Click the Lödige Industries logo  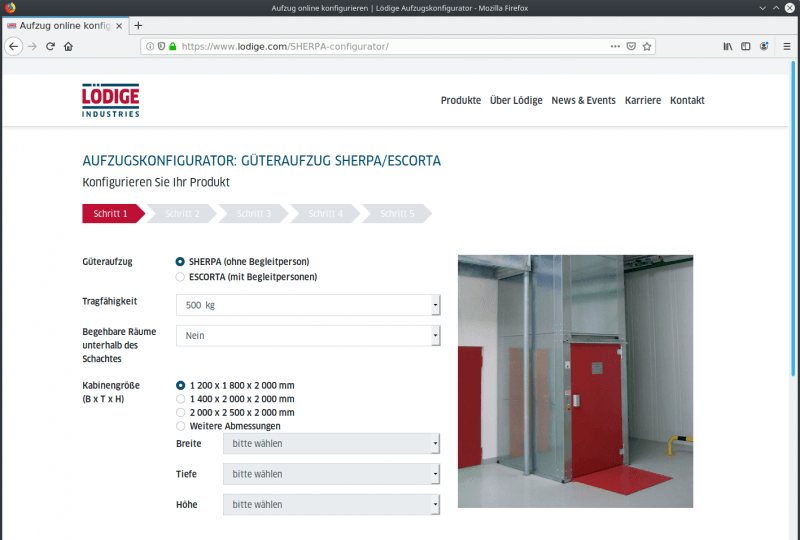coord(110,100)
